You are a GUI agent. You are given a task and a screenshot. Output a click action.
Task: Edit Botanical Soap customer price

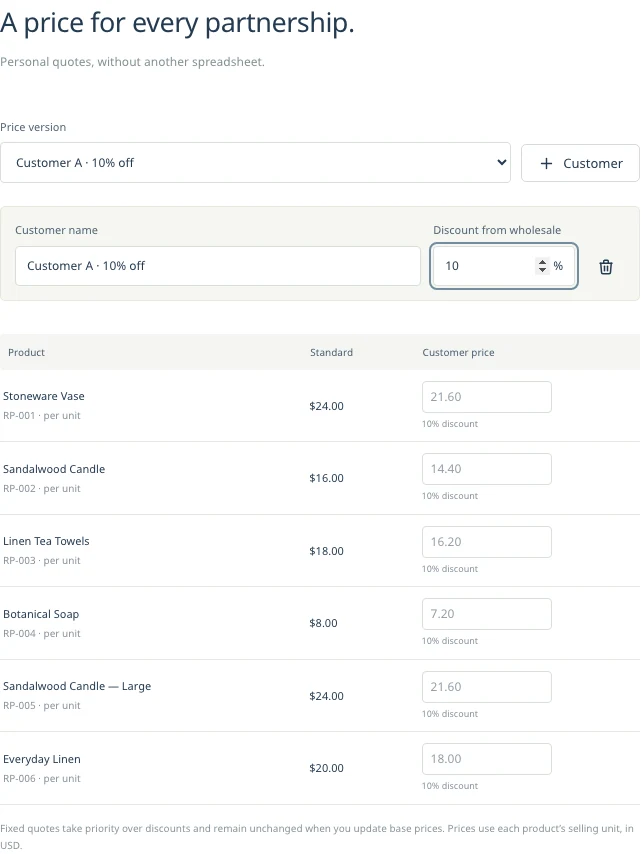point(486,614)
